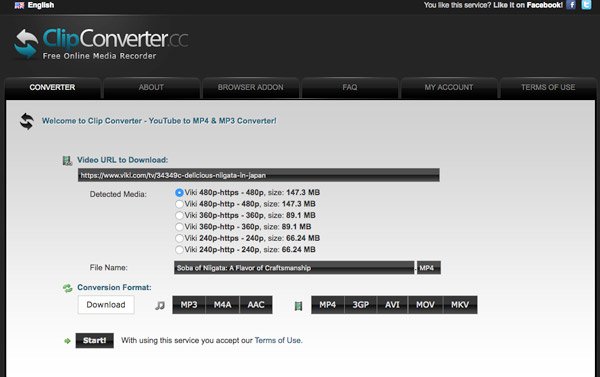Choose AAC audio format
This screenshot has height=377, width=600.
click(256, 305)
